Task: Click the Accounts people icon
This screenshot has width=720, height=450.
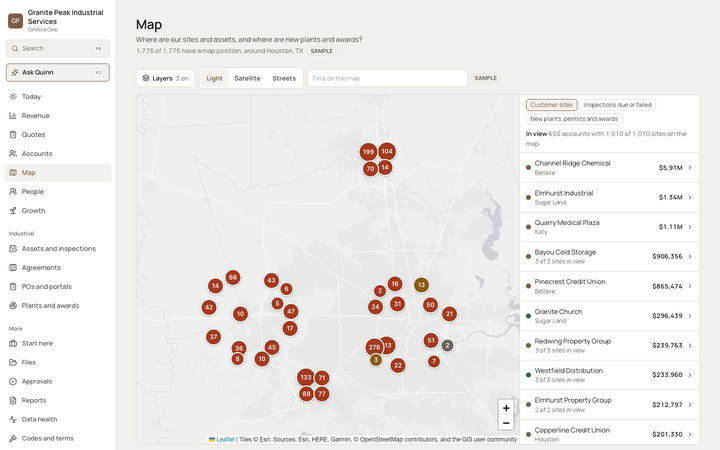Action: click(x=13, y=153)
